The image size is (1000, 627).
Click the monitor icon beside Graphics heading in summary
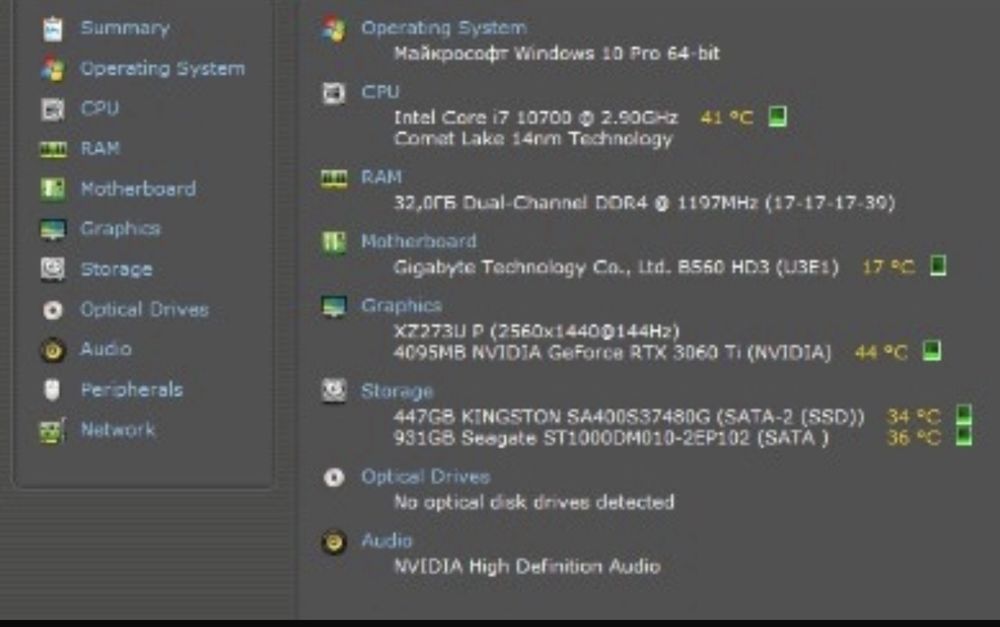click(334, 306)
